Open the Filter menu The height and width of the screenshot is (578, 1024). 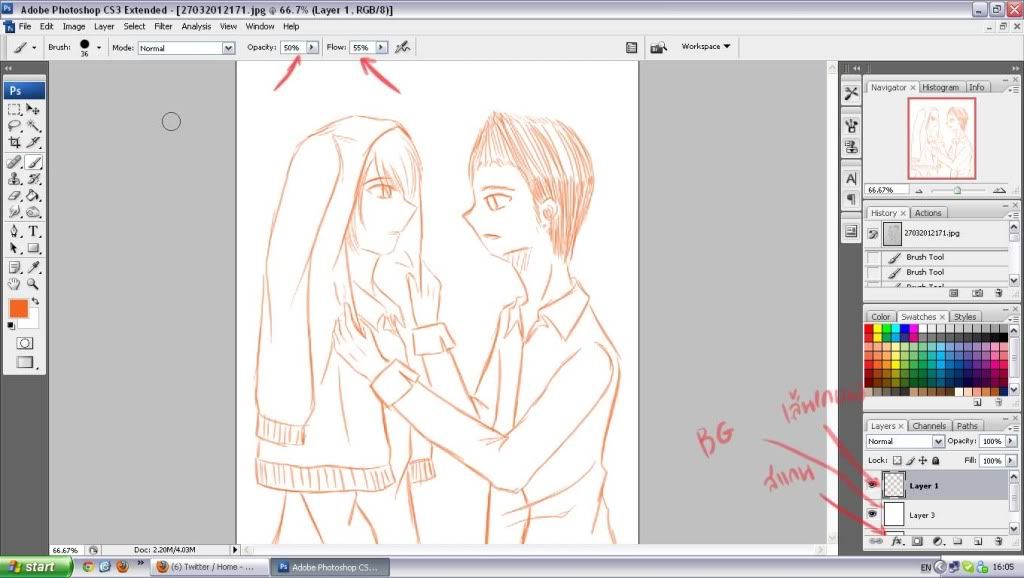163,26
